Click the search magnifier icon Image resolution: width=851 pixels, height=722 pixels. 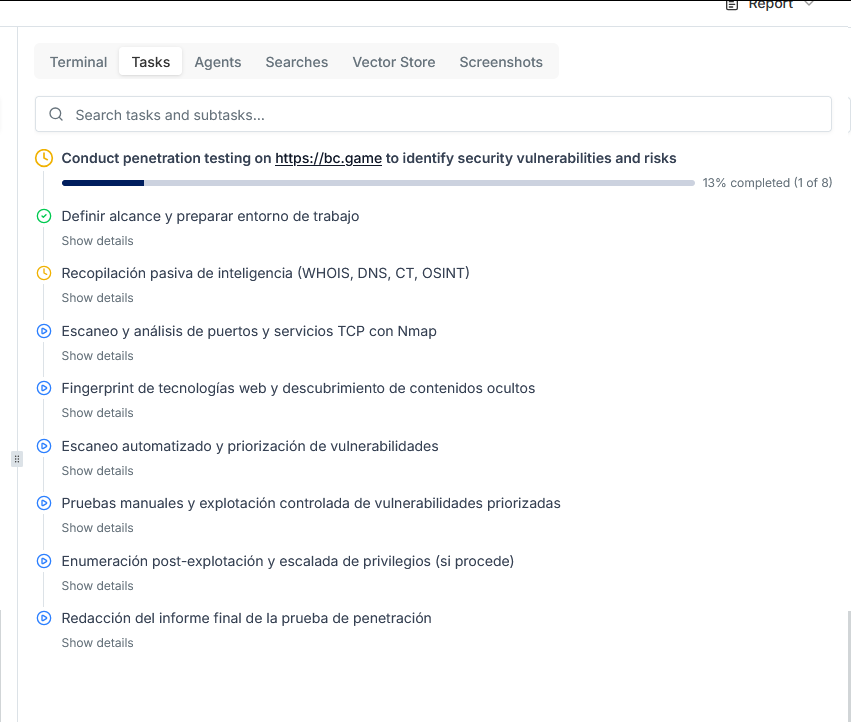point(56,115)
